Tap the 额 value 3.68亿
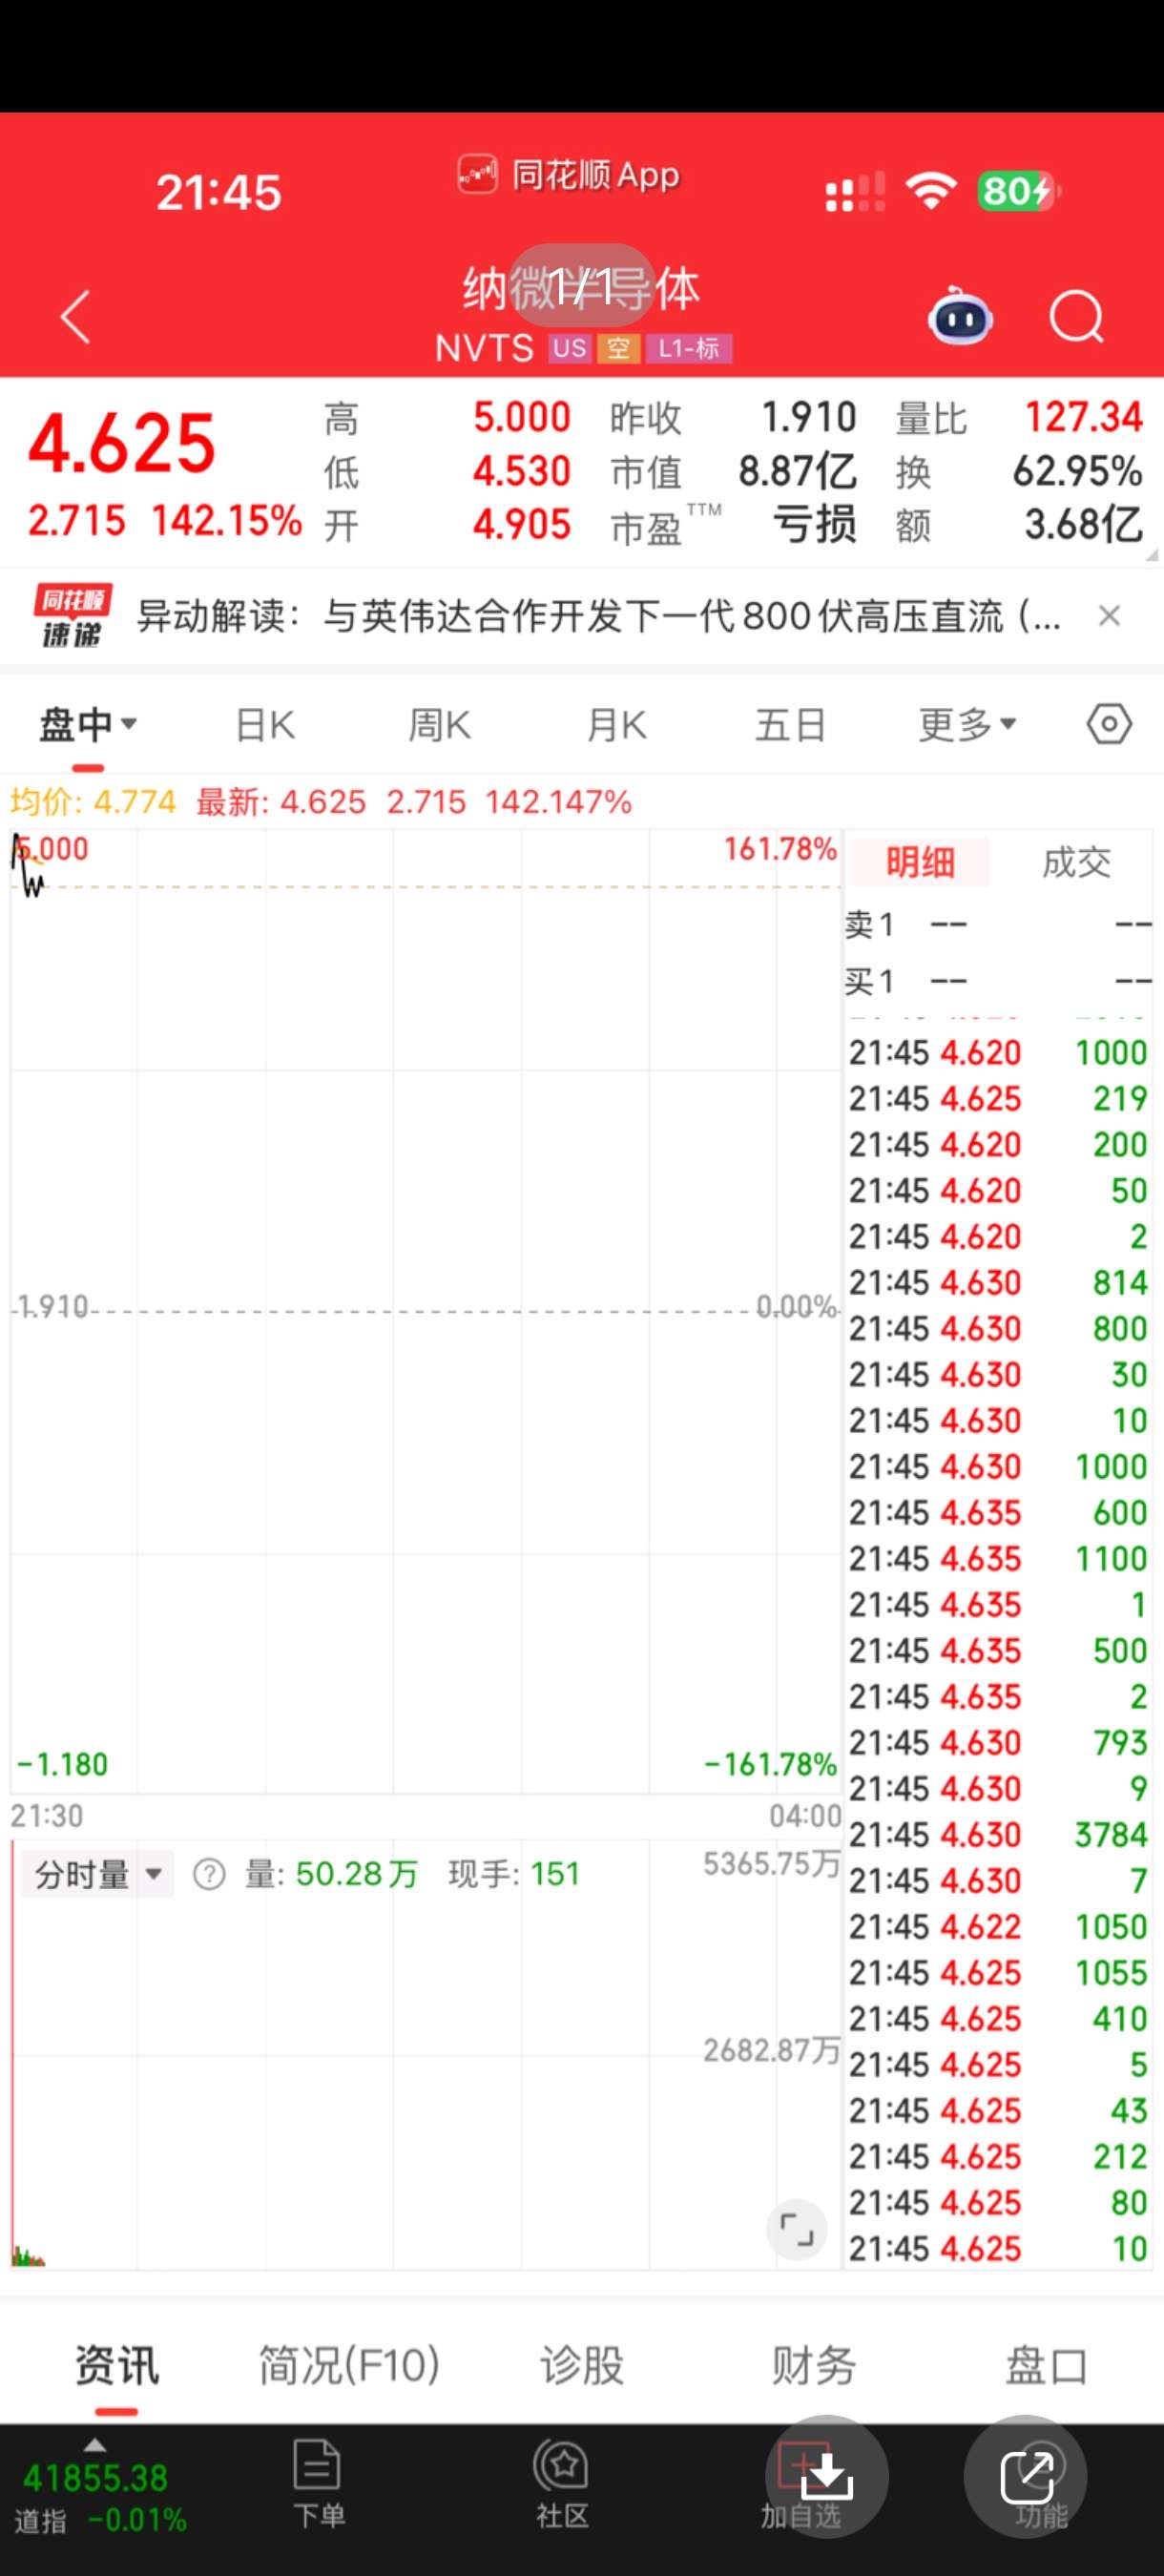The width and height of the screenshot is (1164, 2576). 1083,524
